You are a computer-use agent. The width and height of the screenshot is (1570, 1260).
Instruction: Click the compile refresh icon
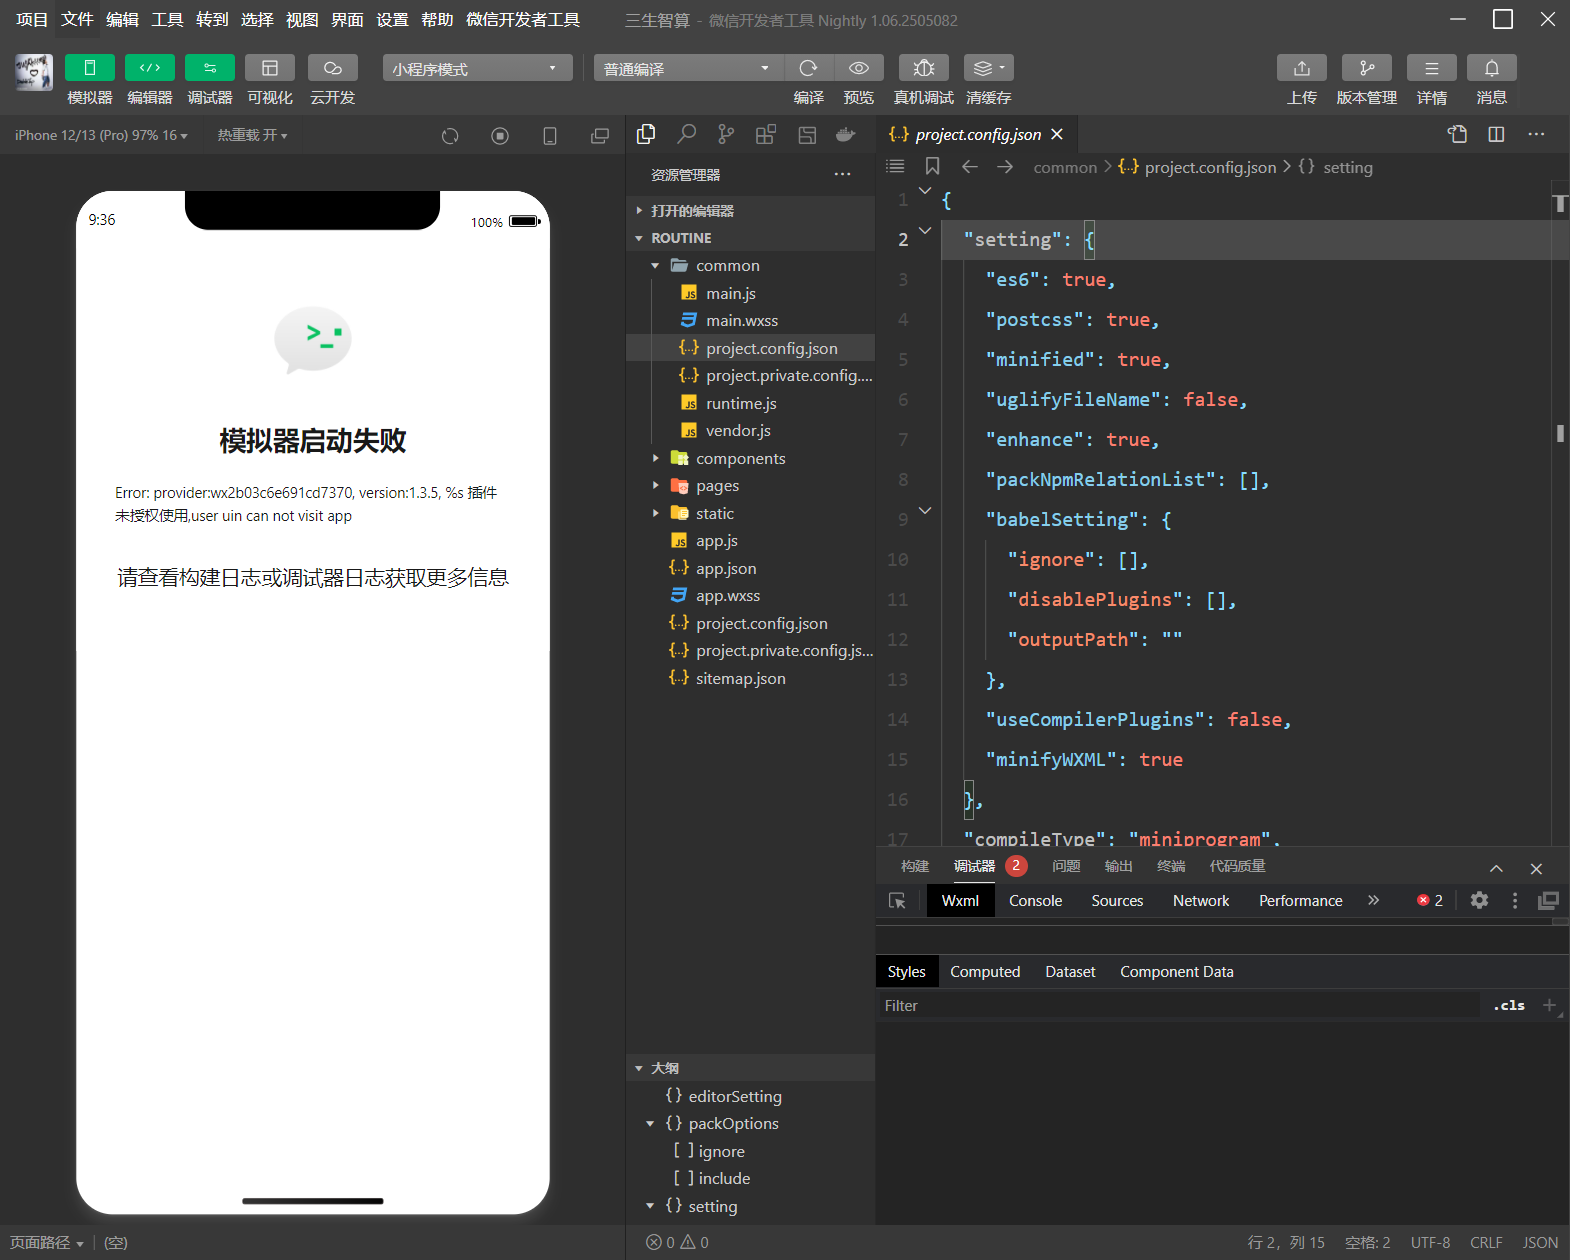809,68
